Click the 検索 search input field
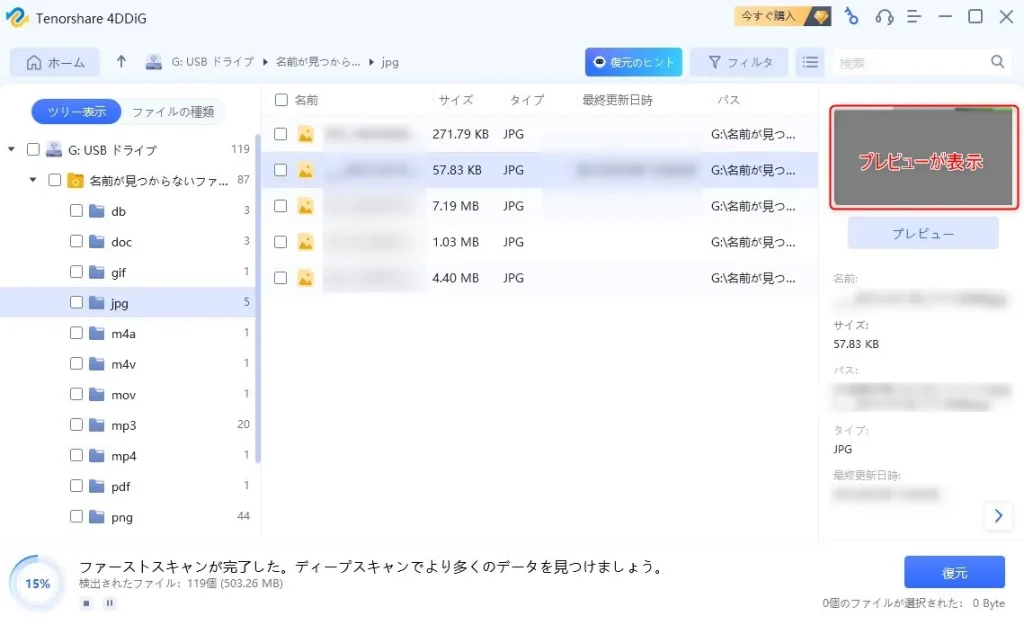Screen dimensions: 1024x625 (x=910, y=62)
